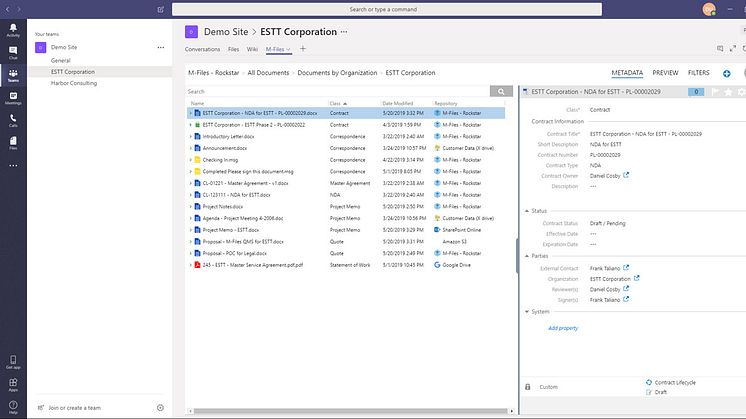The height and width of the screenshot is (419, 746).
Task: Flag the NDA document for follow-up
Action: coord(715,92)
